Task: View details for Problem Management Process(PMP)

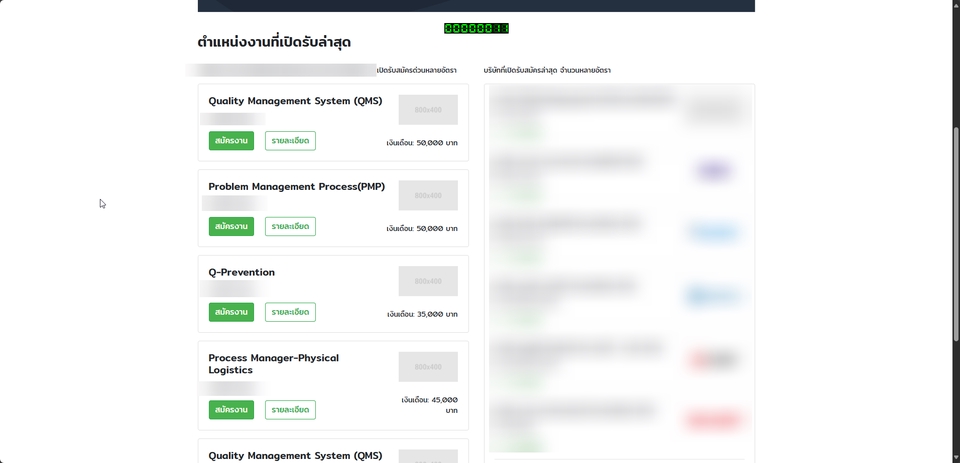Action: 290,226
